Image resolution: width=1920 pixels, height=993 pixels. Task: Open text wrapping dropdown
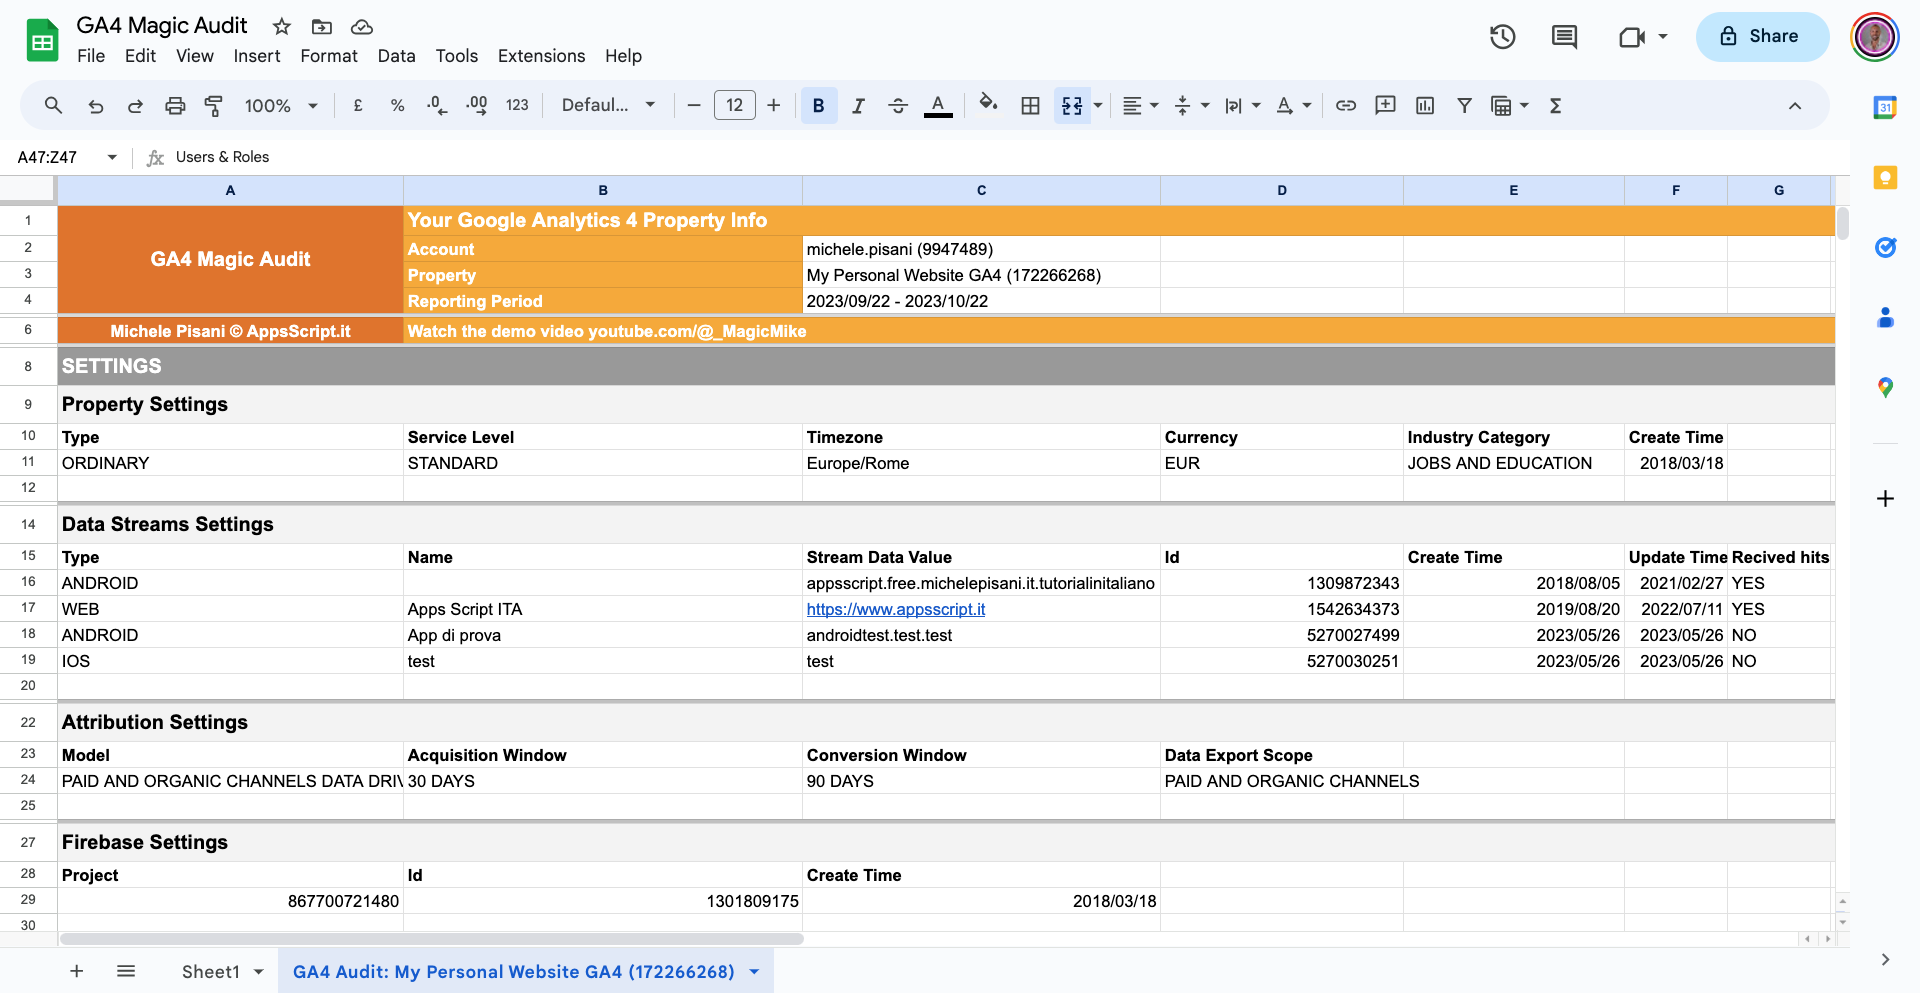pos(1242,105)
